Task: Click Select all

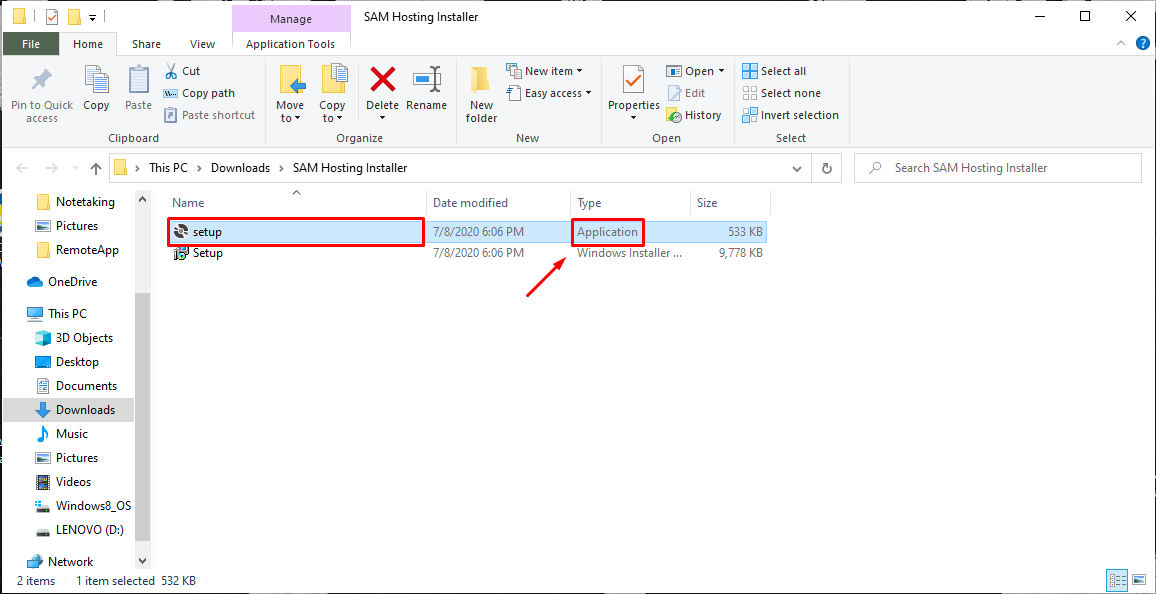Action: coord(774,71)
